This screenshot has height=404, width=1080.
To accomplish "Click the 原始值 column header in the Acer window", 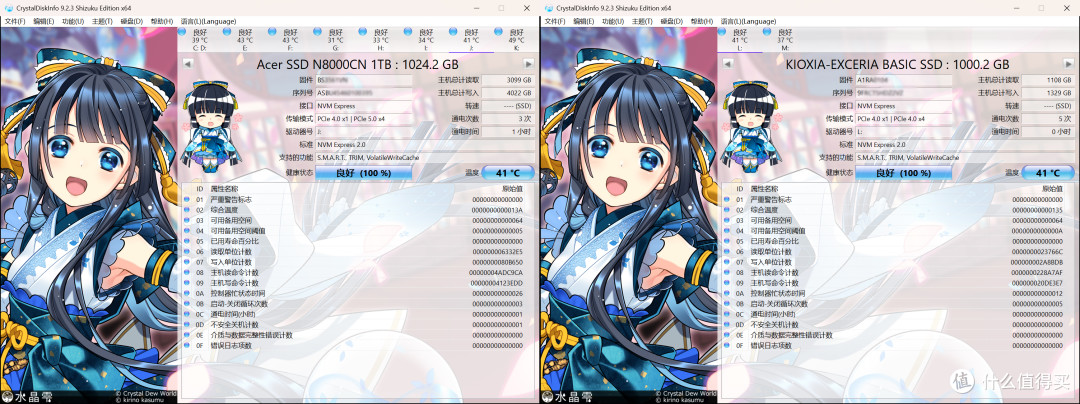I will pyautogui.click(x=512, y=189).
